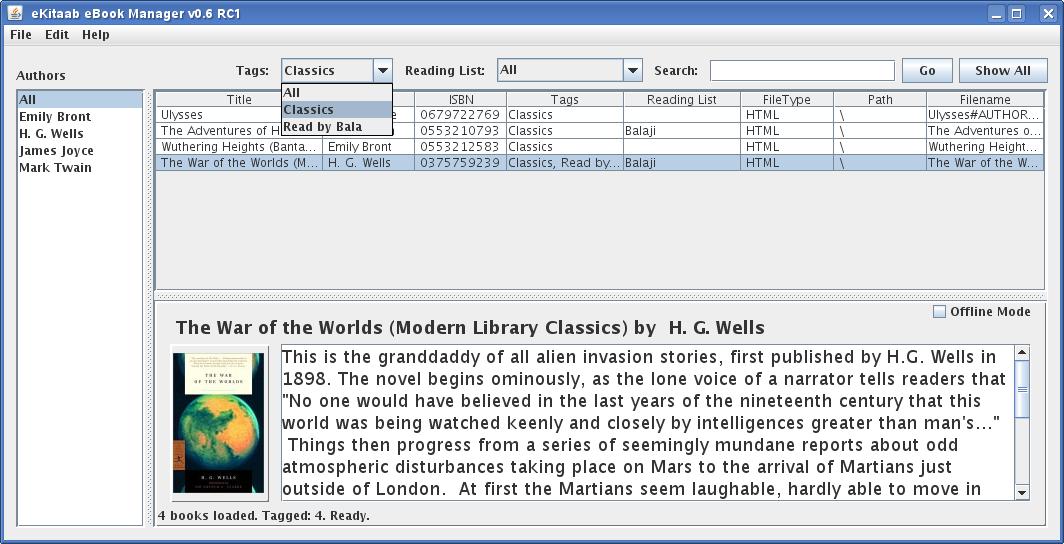
Task: Click the War of the Worlds cover thumbnail
Action: [219, 421]
